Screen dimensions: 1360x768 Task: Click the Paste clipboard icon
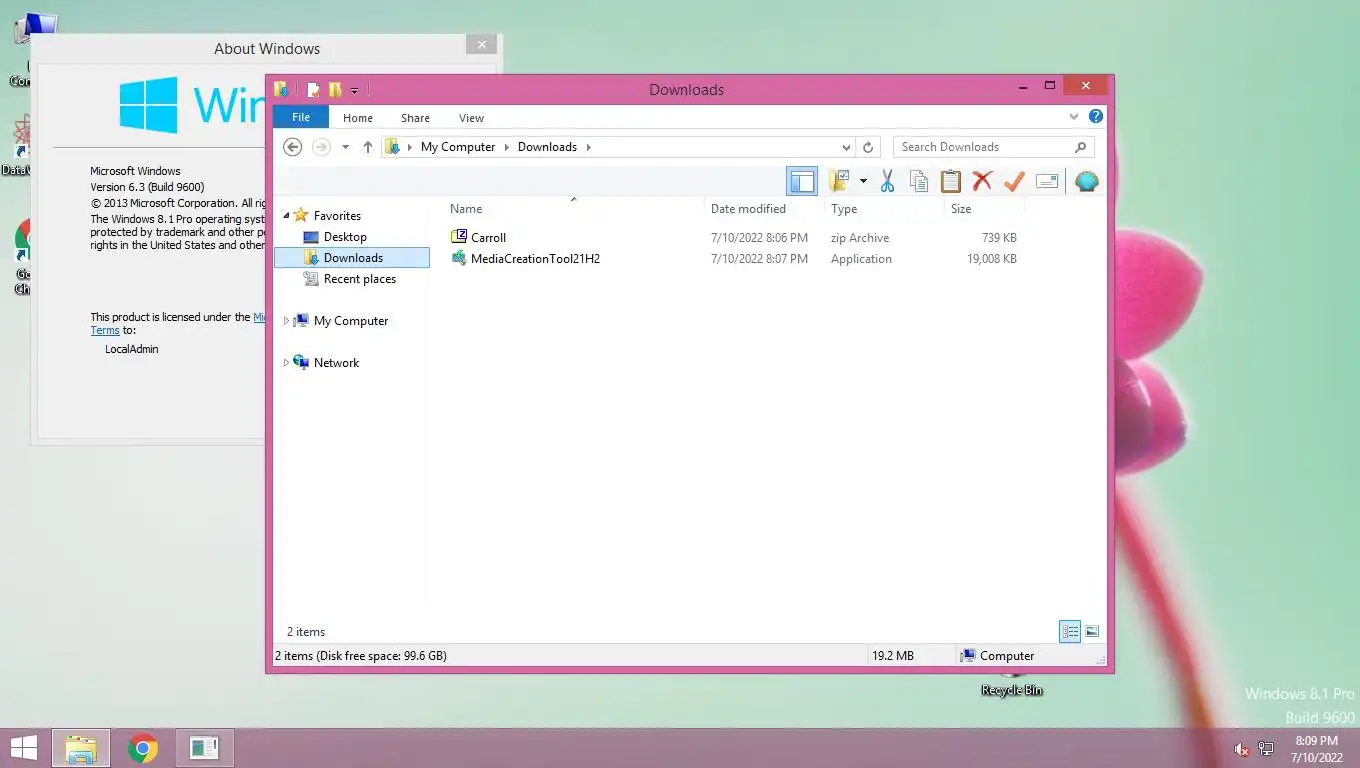(950, 181)
